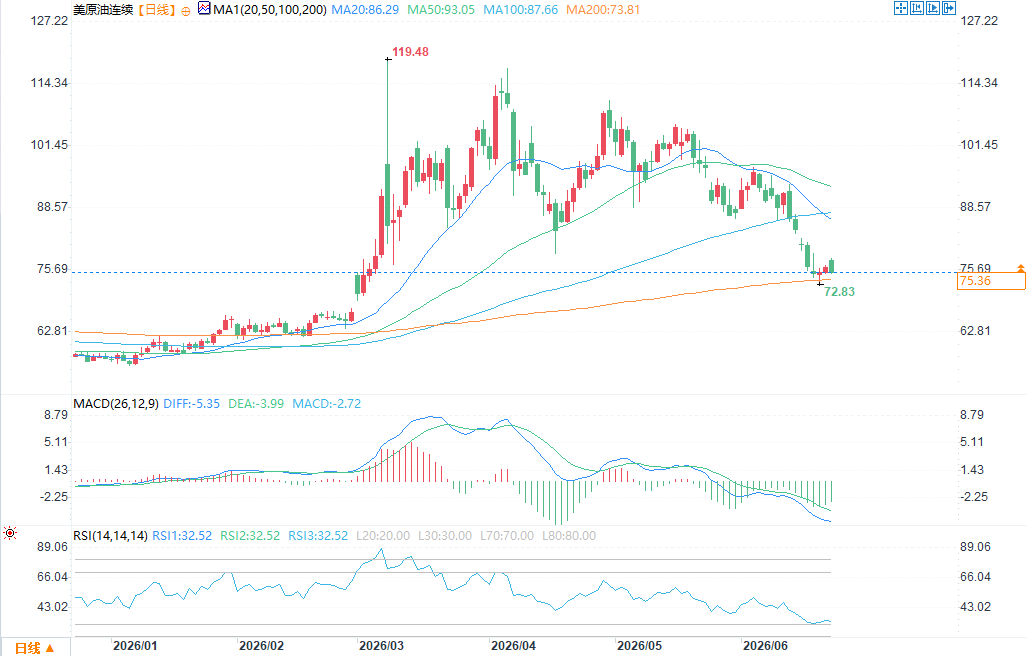Click the 119.48 high price label
Viewport: 1027px width, 656px height.
point(410,52)
